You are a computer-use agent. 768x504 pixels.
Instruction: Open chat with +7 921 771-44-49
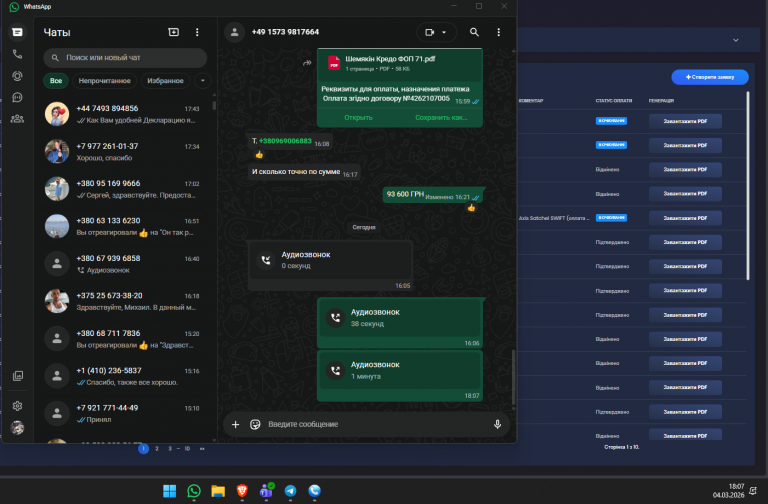(x=125, y=413)
